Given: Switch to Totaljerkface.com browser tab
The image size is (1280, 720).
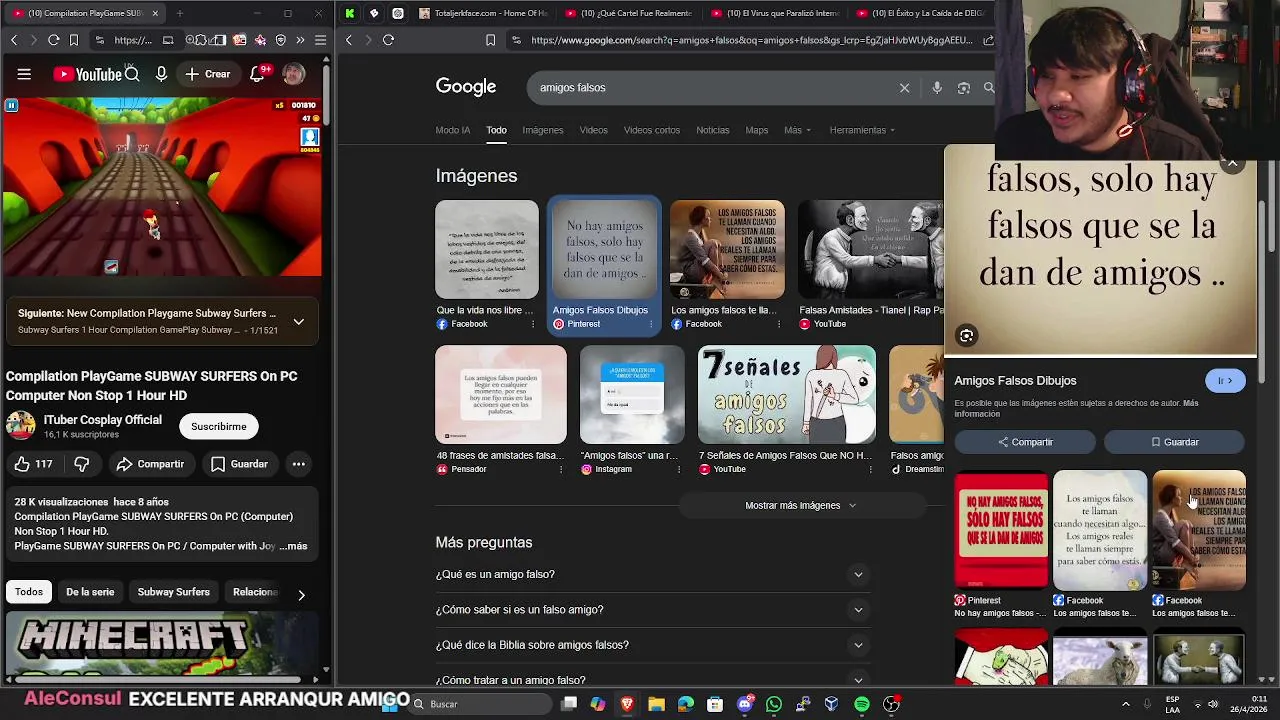Looking at the screenshot, I should (482, 13).
